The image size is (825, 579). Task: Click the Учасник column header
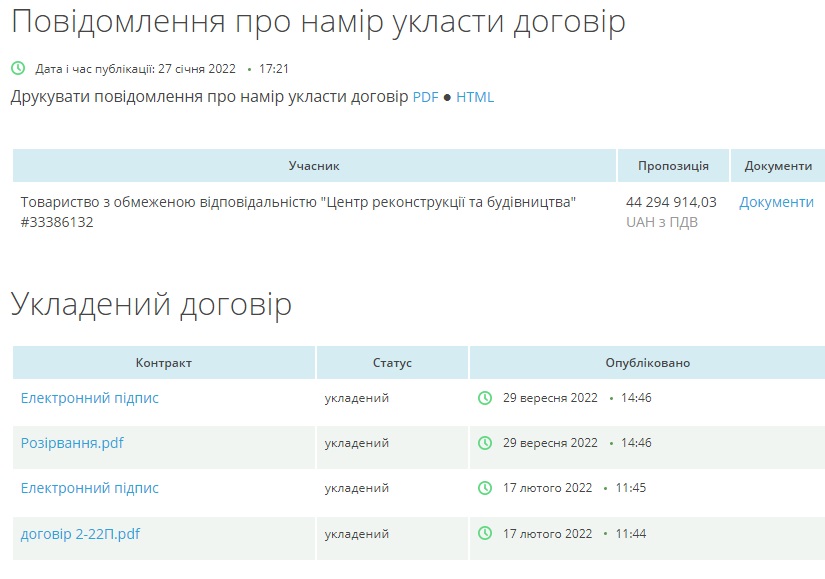pyautogui.click(x=314, y=166)
